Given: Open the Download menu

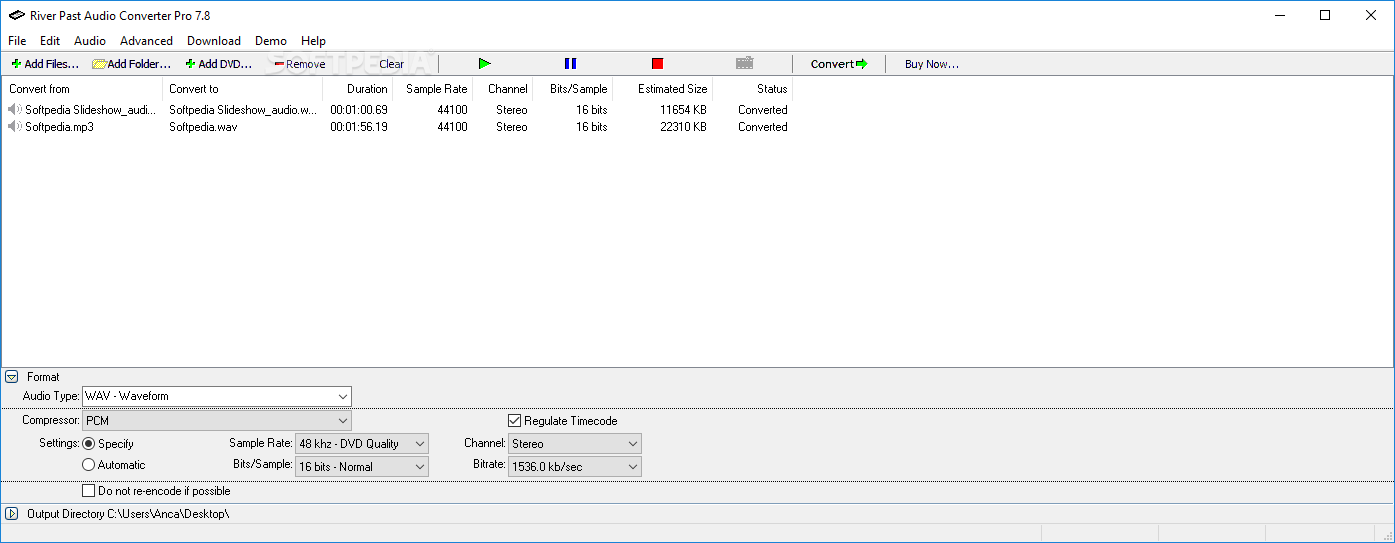Looking at the screenshot, I should [214, 41].
